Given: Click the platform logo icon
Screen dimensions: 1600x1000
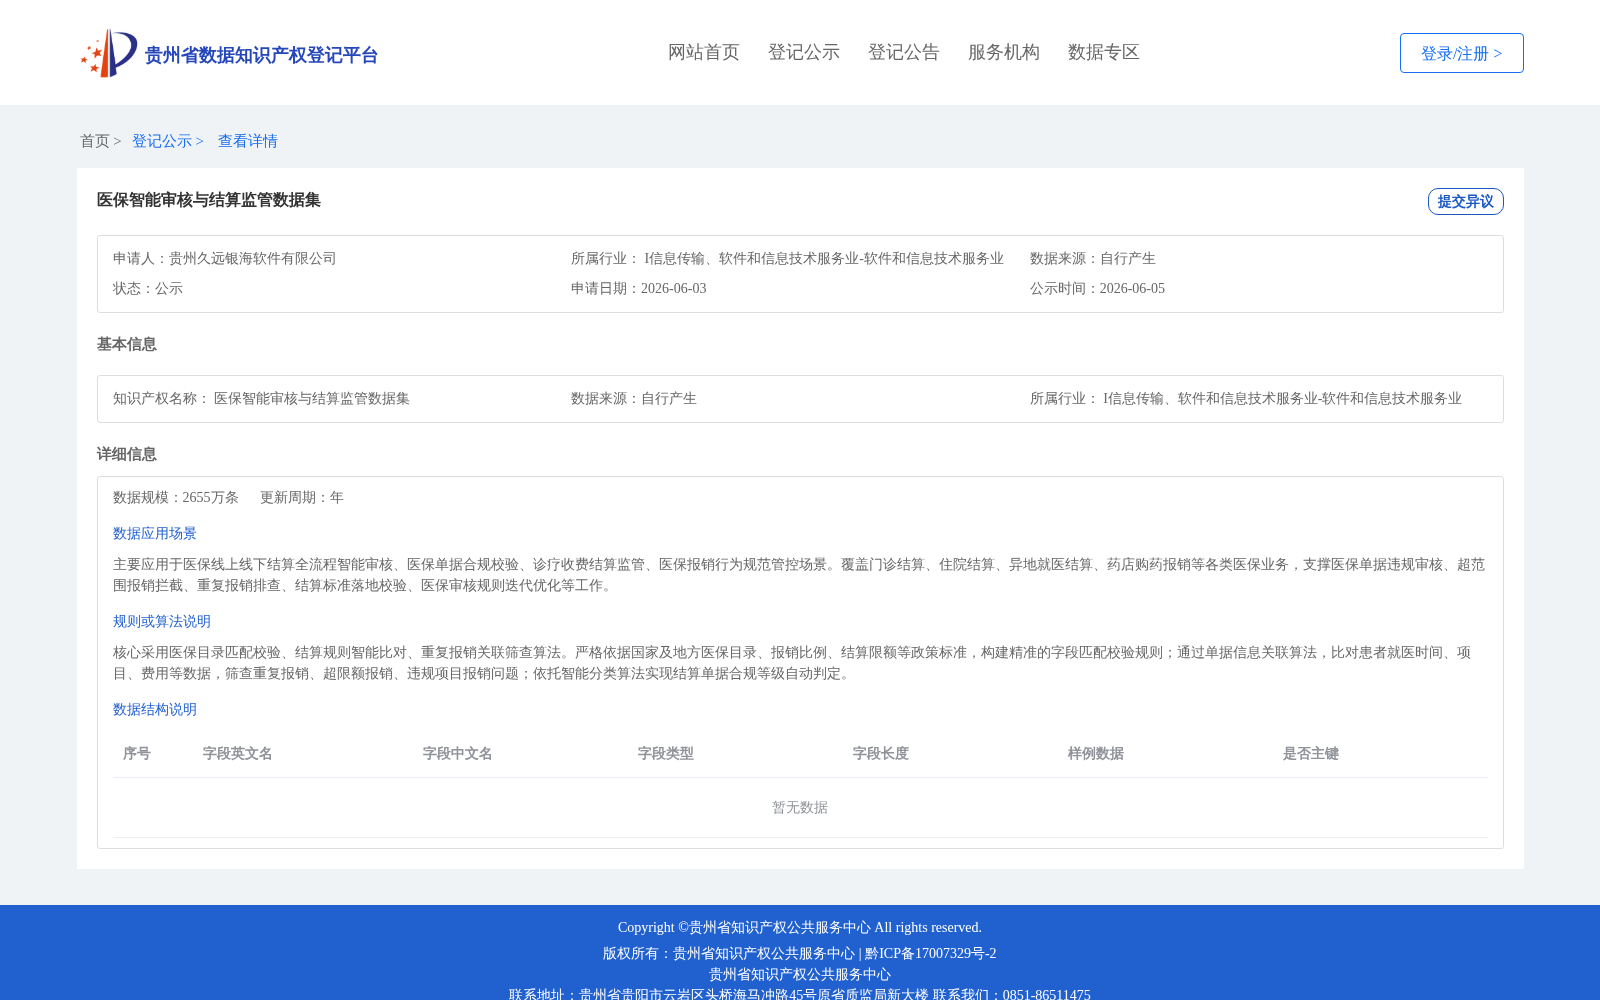Looking at the screenshot, I should point(109,53).
